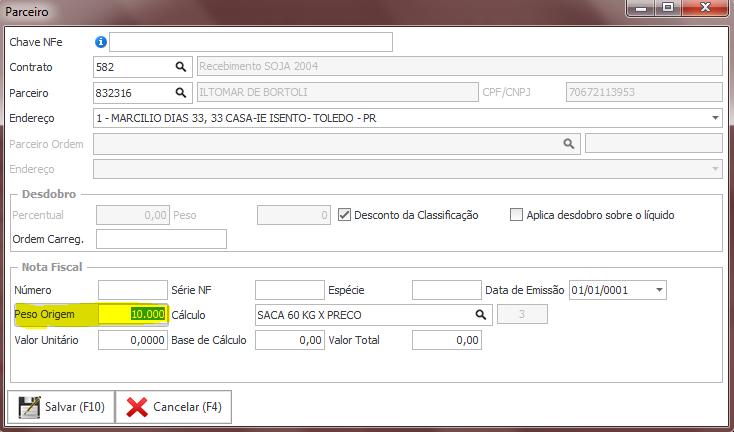Open partner lookup via the Parceiro magnifier icon

coord(181,93)
